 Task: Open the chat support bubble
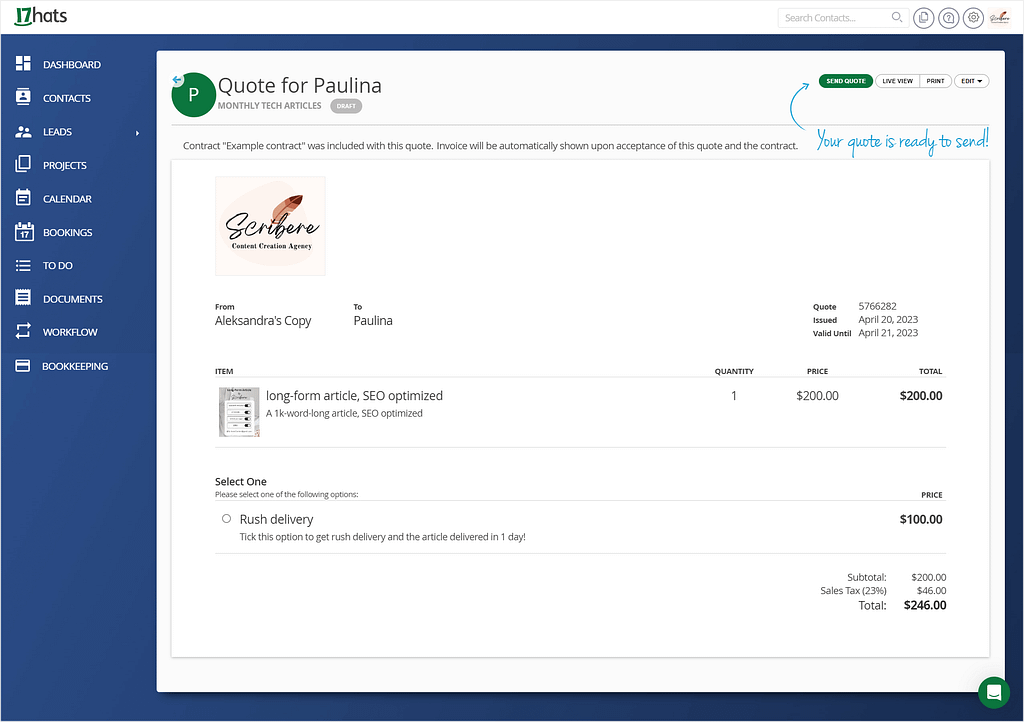tap(994, 692)
